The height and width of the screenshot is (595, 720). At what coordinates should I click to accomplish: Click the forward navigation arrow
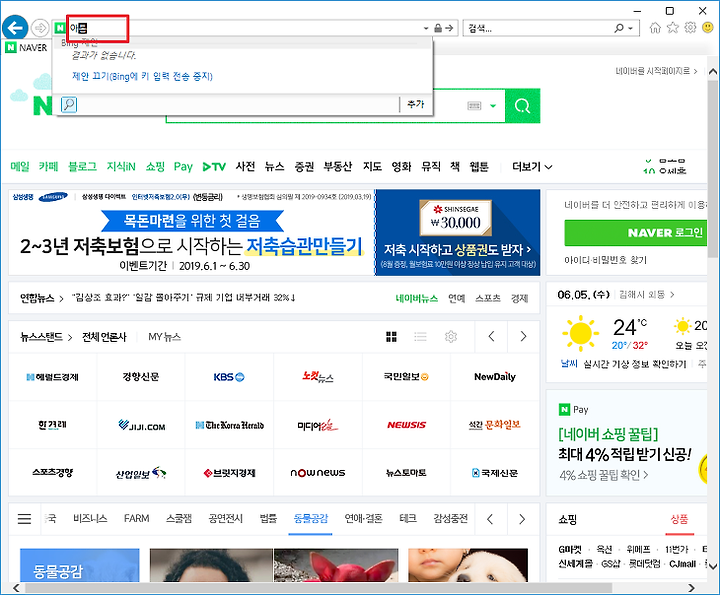coord(40,28)
